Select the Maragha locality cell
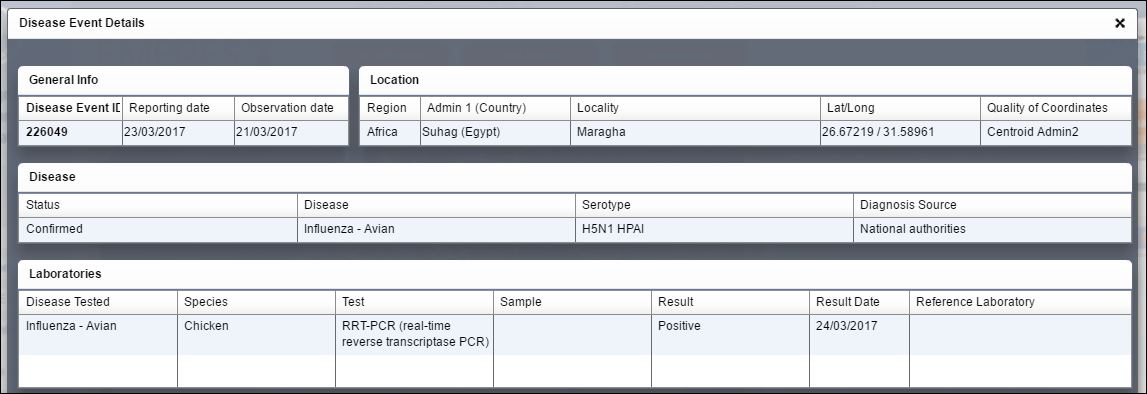 (696, 132)
